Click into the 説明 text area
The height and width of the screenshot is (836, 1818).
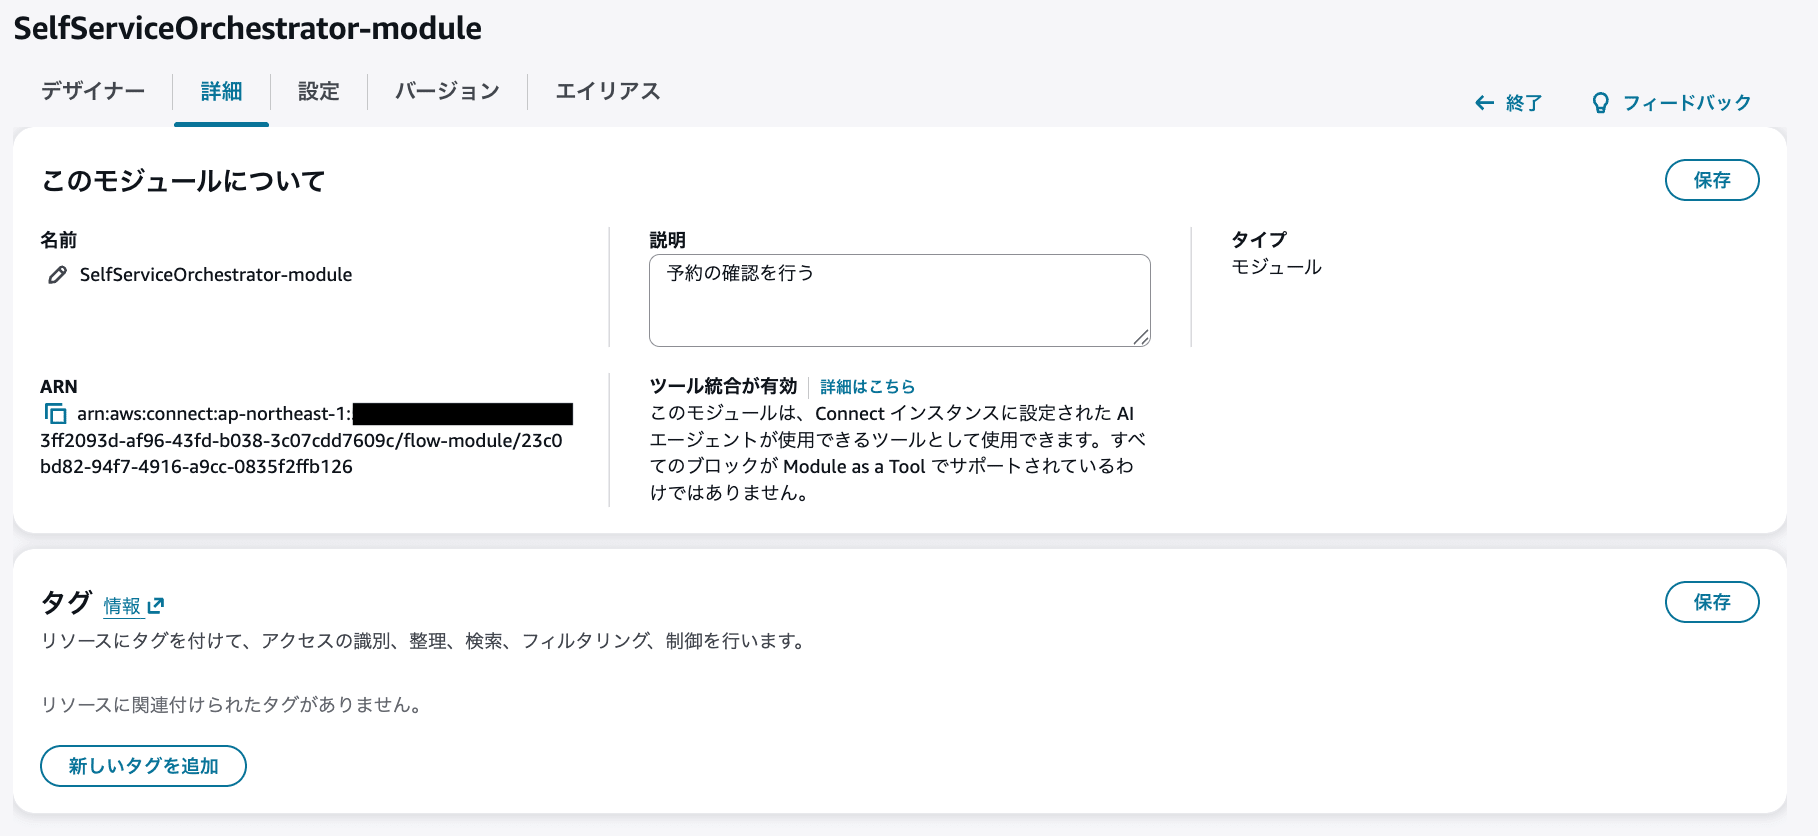899,300
